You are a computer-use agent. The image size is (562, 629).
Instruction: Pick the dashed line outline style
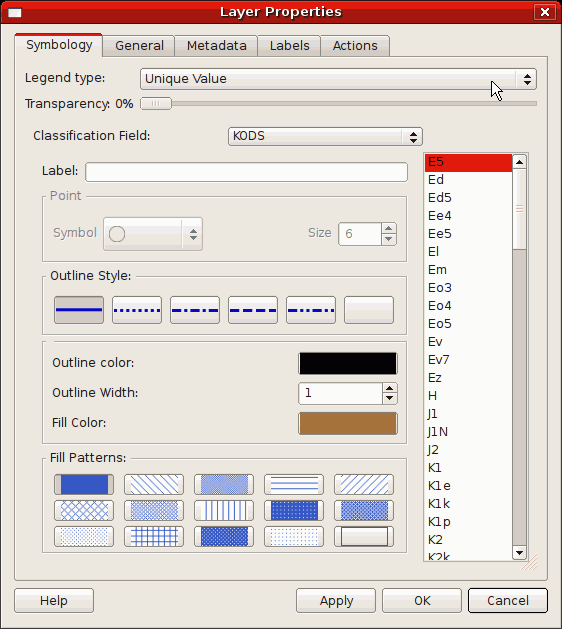tap(253, 310)
